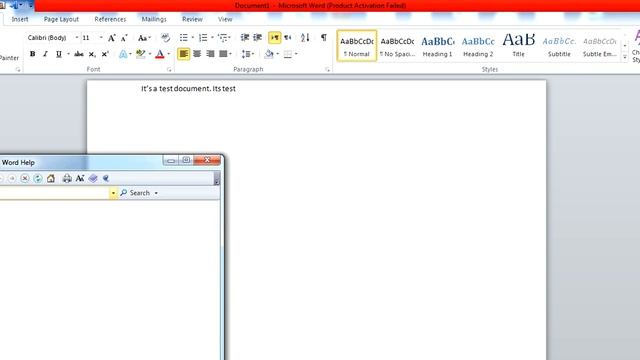This screenshot has height=360, width=640.
Task: Open the Calibri (Body) font name dropdown
Action: point(76,38)
